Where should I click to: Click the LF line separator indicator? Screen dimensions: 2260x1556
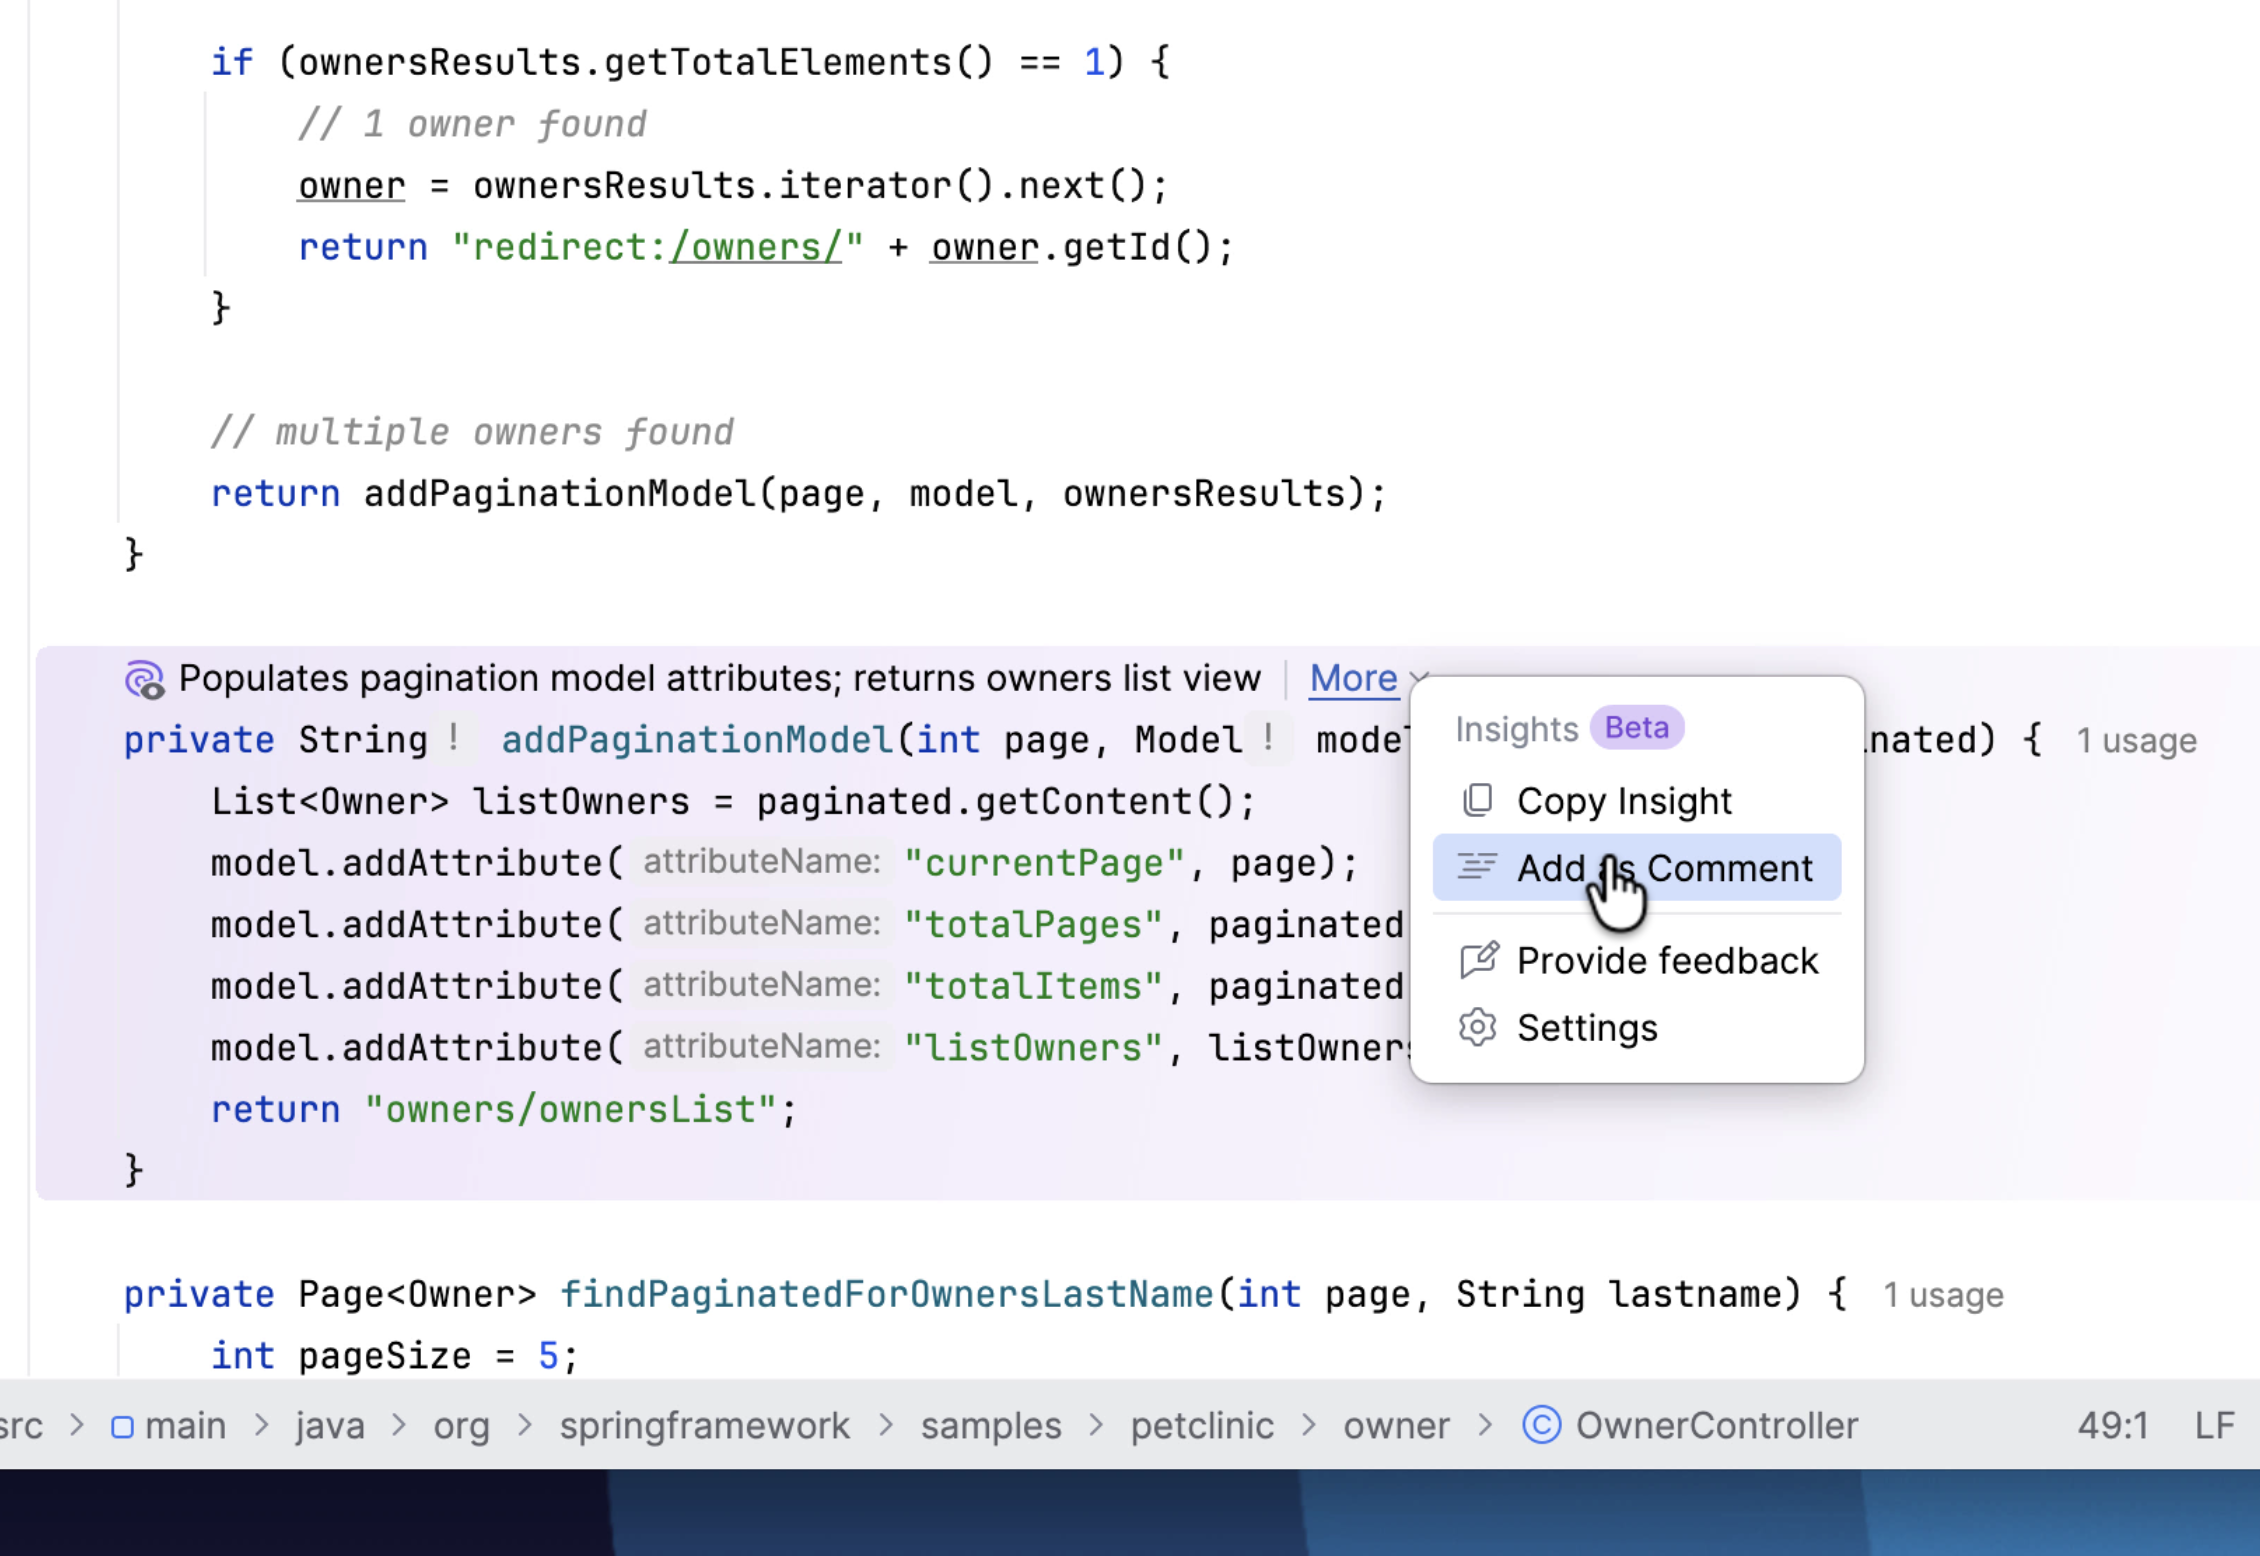tap(2214, 1426)
